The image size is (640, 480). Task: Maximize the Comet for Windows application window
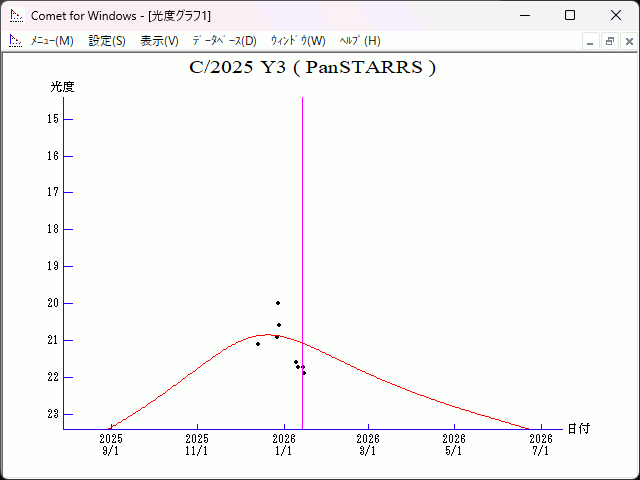coord(570,16)
